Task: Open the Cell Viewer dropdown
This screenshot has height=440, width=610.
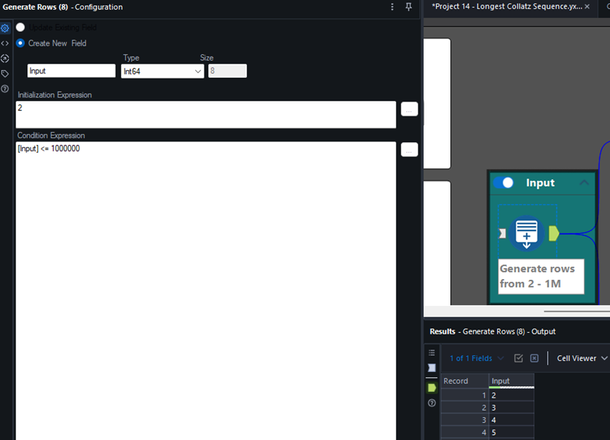Action: (582, 358)
